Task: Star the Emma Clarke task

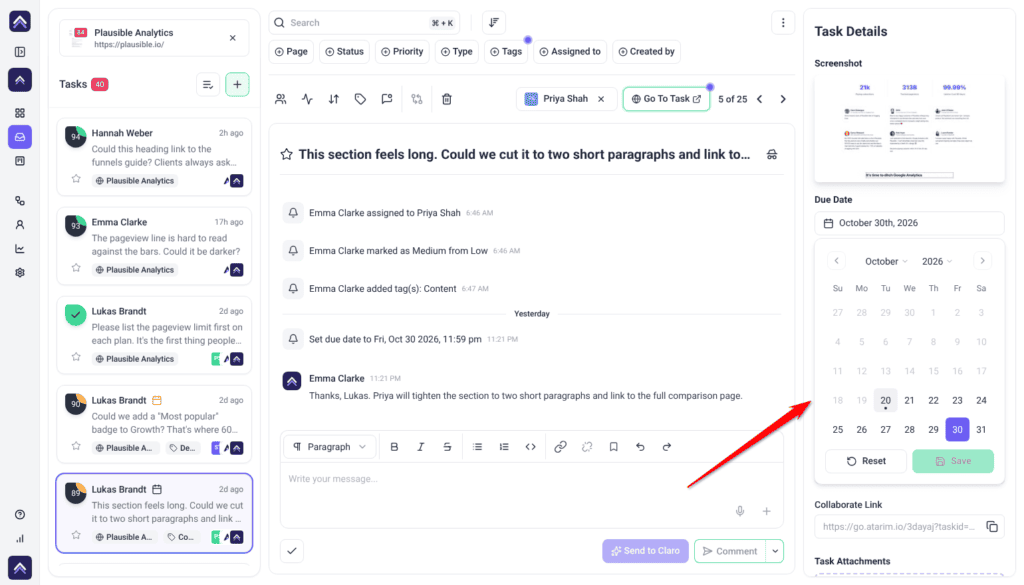Action: point(76,268)
